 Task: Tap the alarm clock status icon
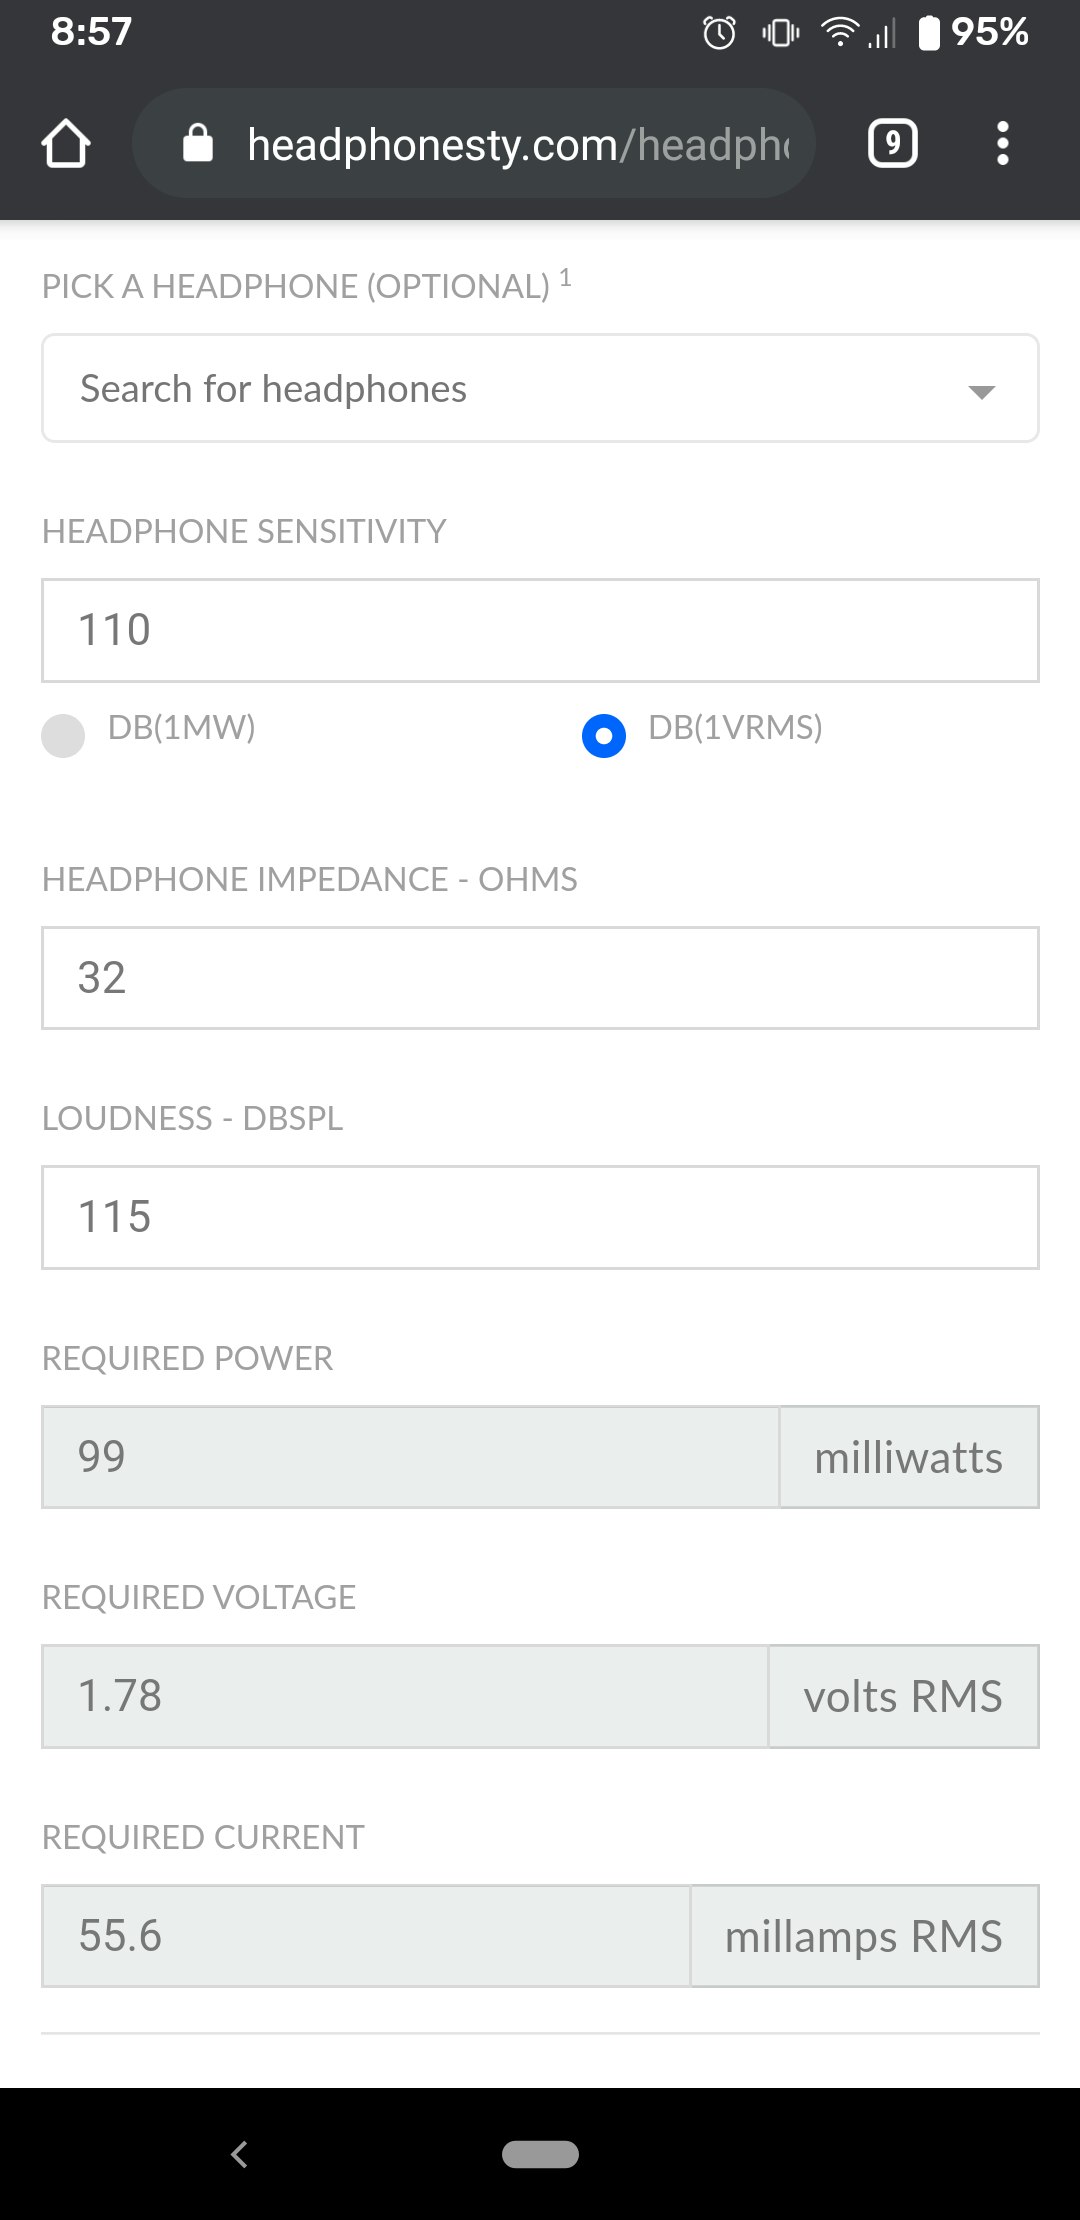[x=719, y=33]
